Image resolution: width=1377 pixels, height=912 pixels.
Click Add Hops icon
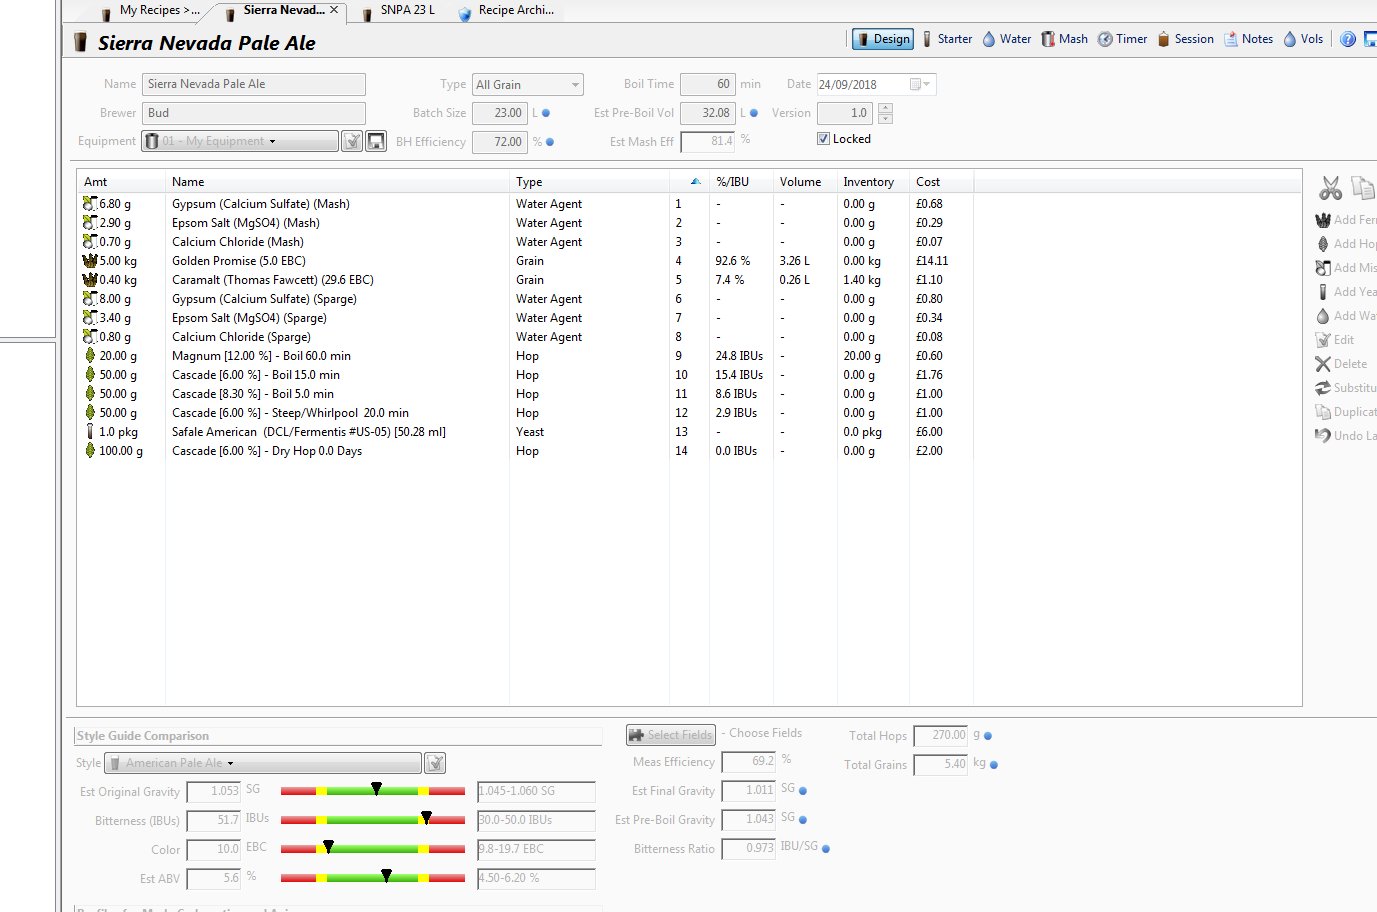point(1323,244)
